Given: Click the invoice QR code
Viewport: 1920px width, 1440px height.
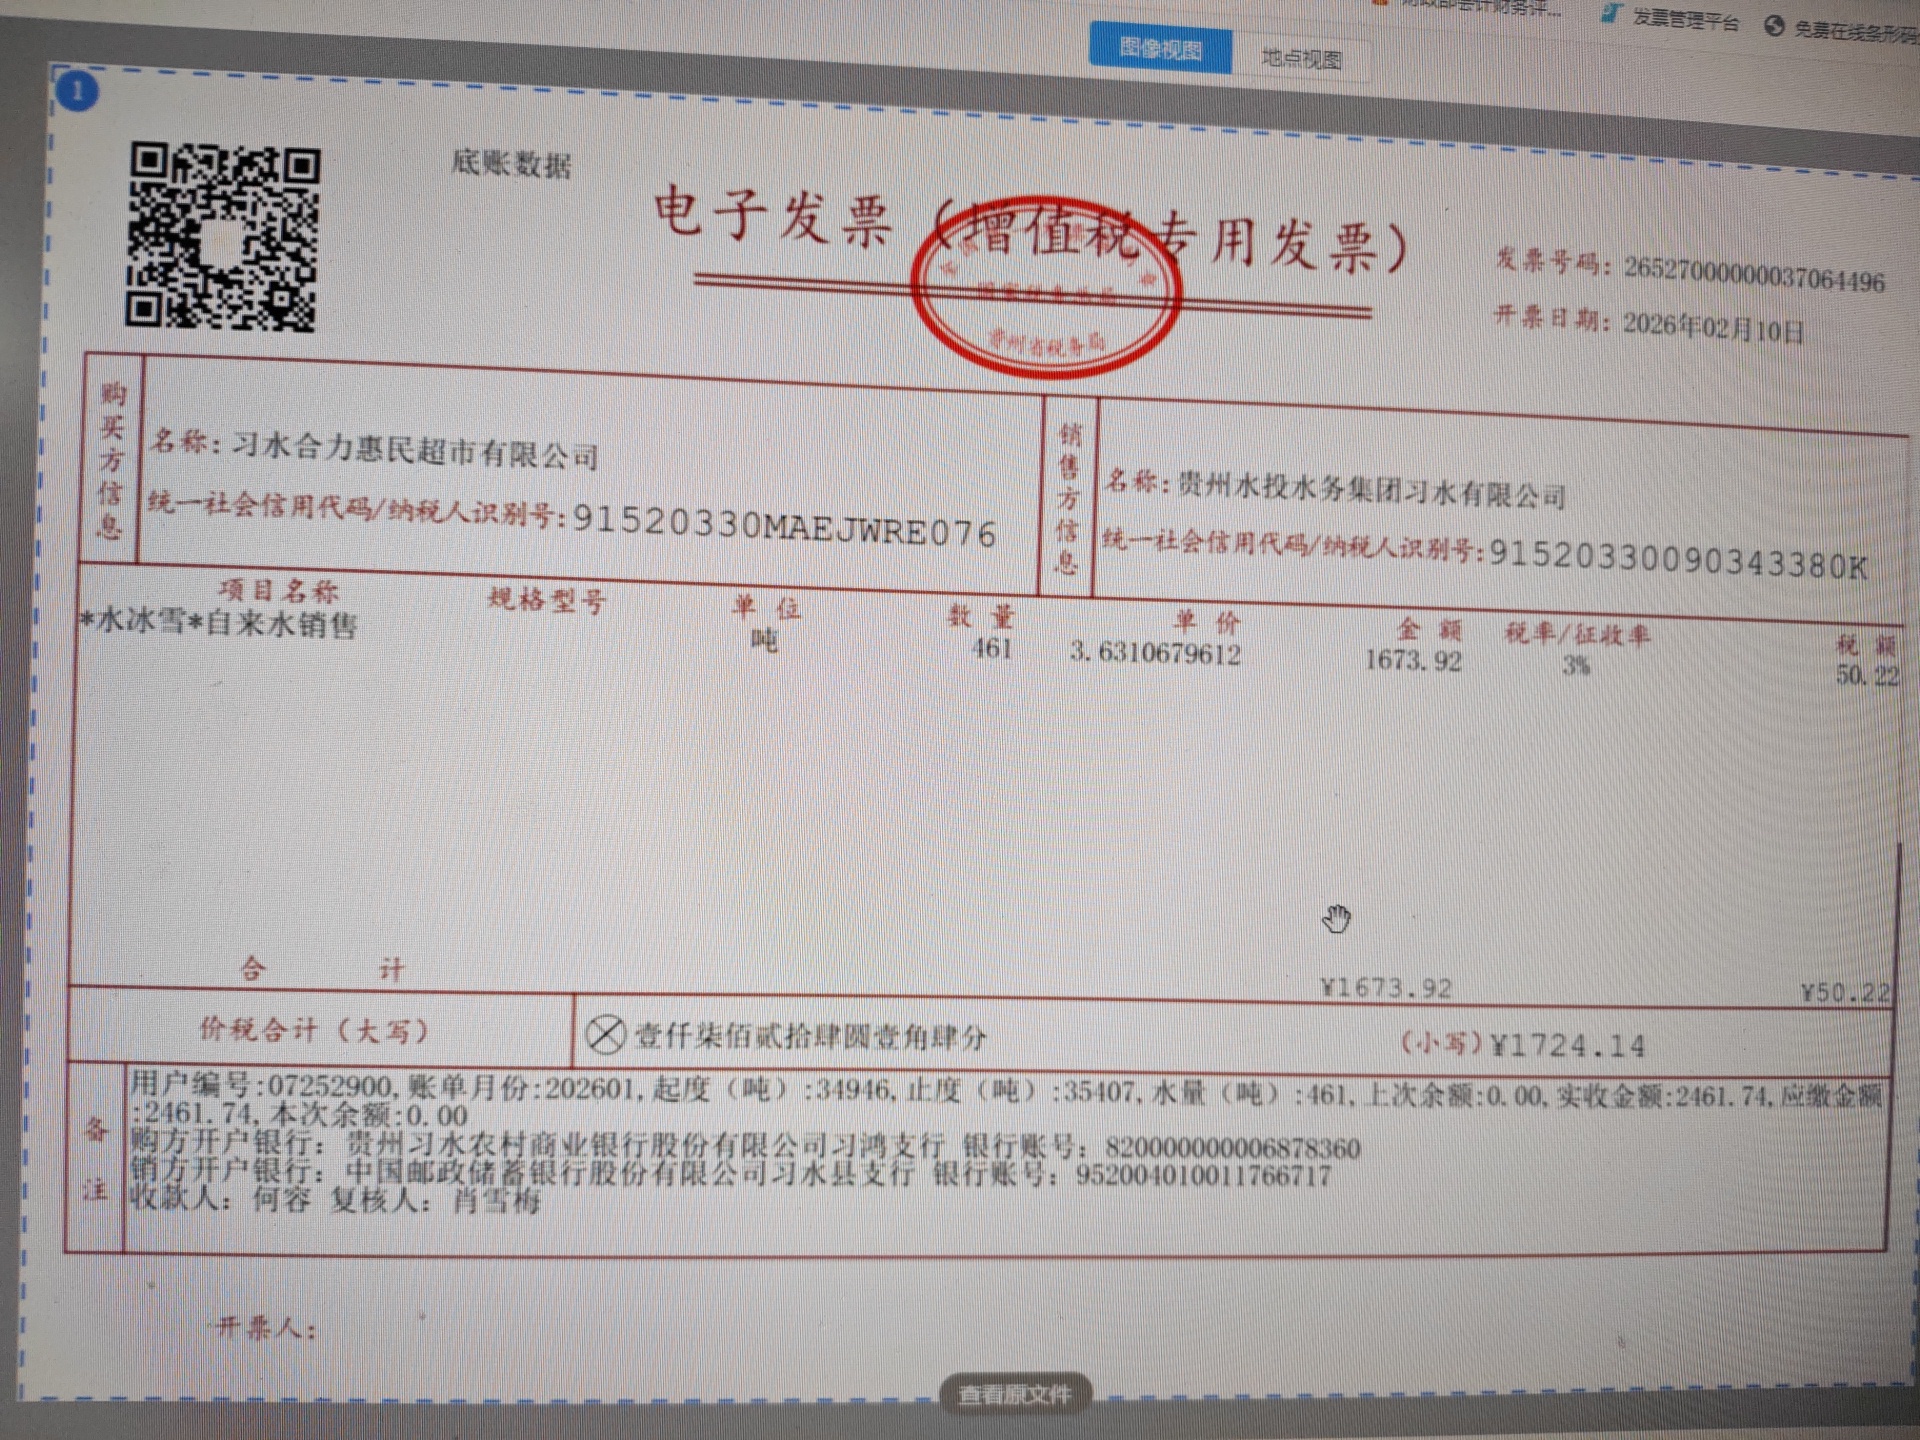Looking at the screenshot, I should click(x=222, y=237).
